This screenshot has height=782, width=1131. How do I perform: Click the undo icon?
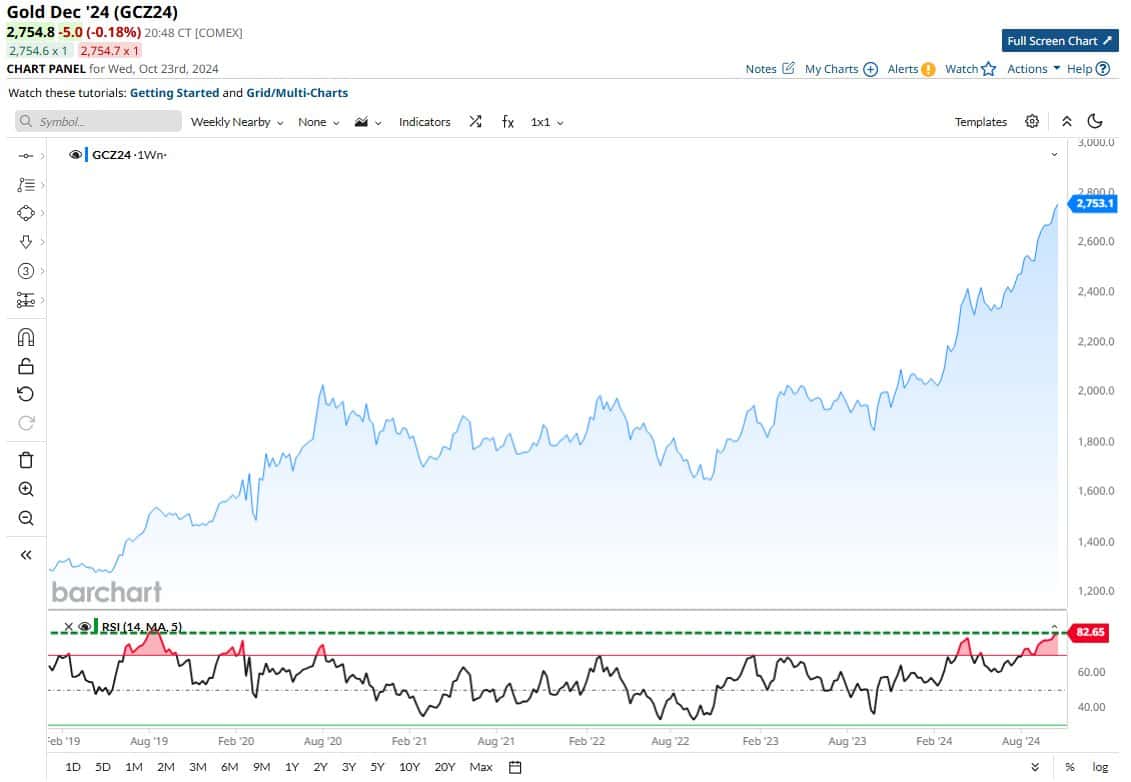pos(25,393)
